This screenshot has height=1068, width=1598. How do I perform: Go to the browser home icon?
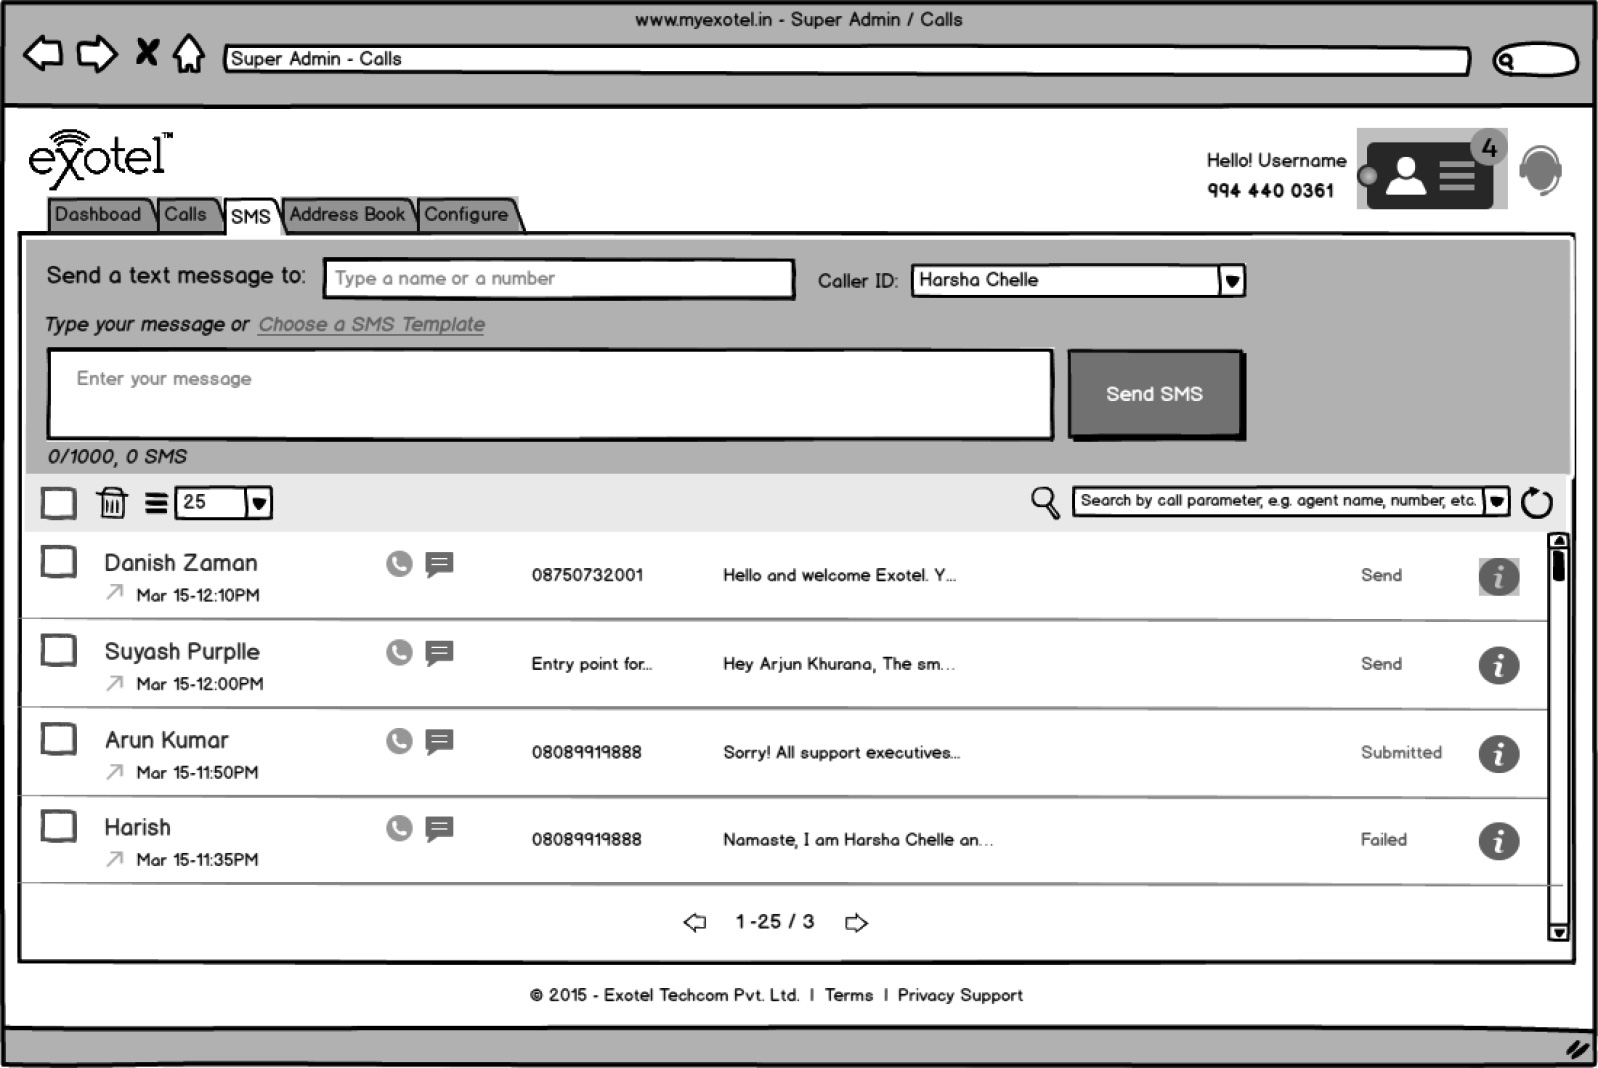coord(188,53)
